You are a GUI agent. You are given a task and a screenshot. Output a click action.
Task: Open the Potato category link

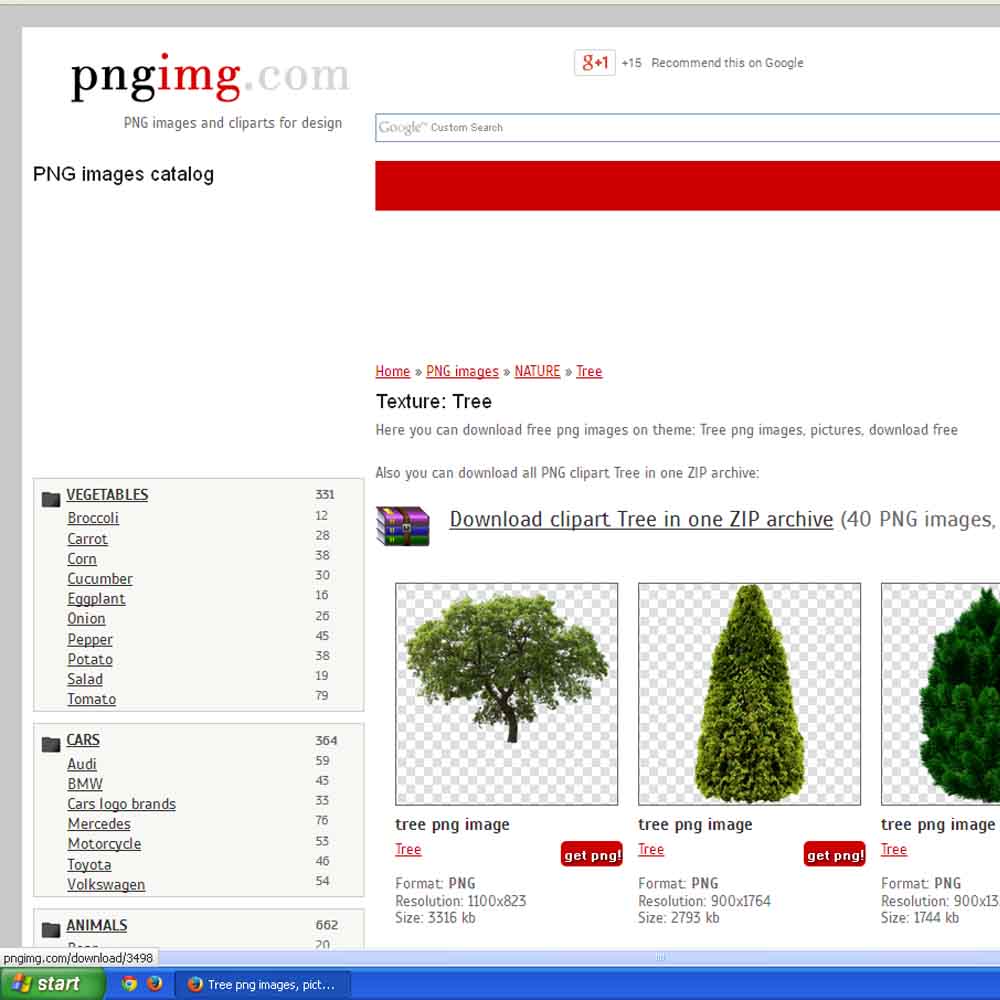tap(90, 659)
